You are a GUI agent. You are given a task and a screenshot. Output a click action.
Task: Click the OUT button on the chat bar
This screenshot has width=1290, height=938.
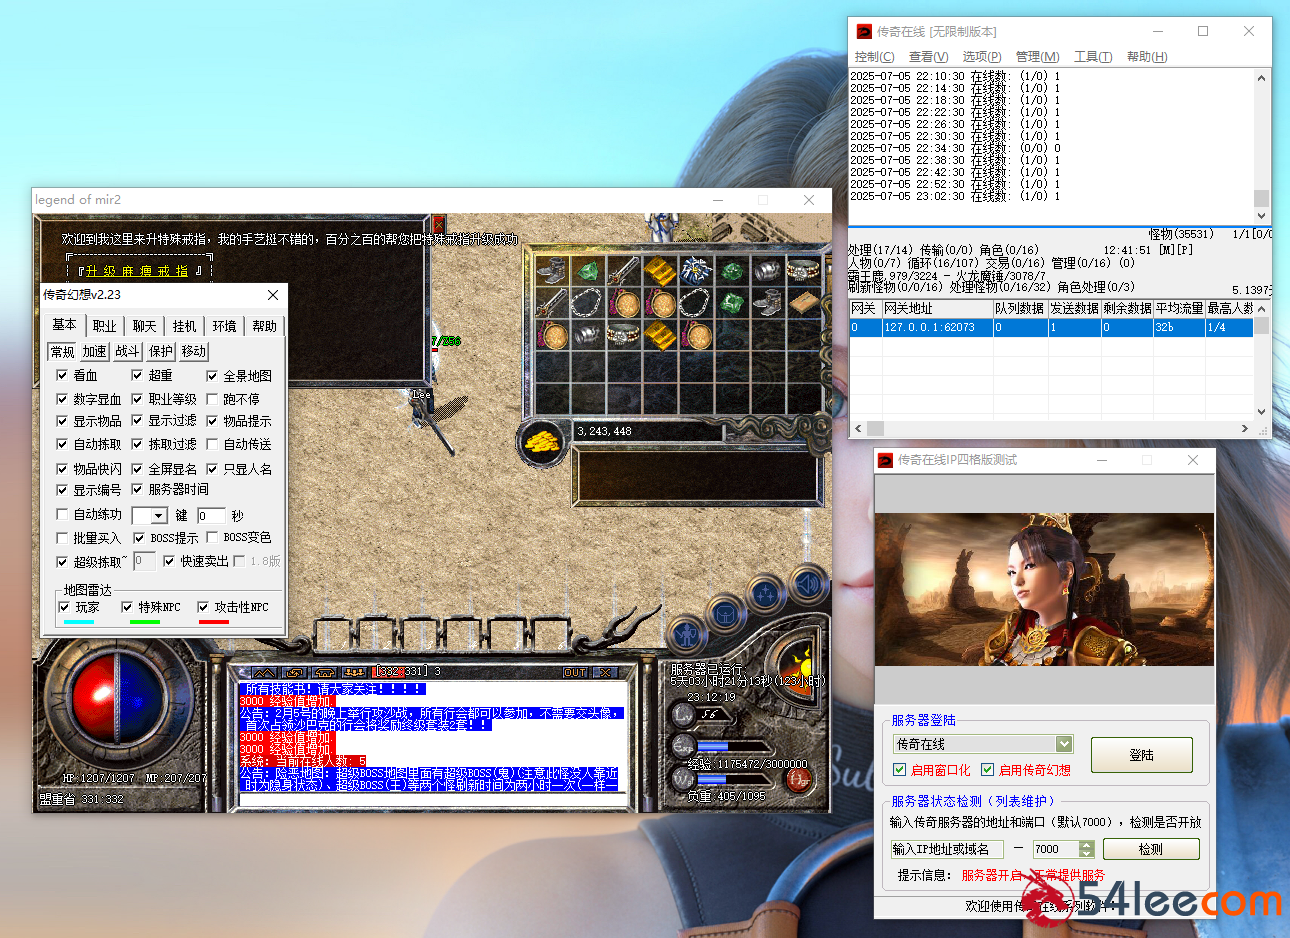pyautogui.click(x=575, y=672)
